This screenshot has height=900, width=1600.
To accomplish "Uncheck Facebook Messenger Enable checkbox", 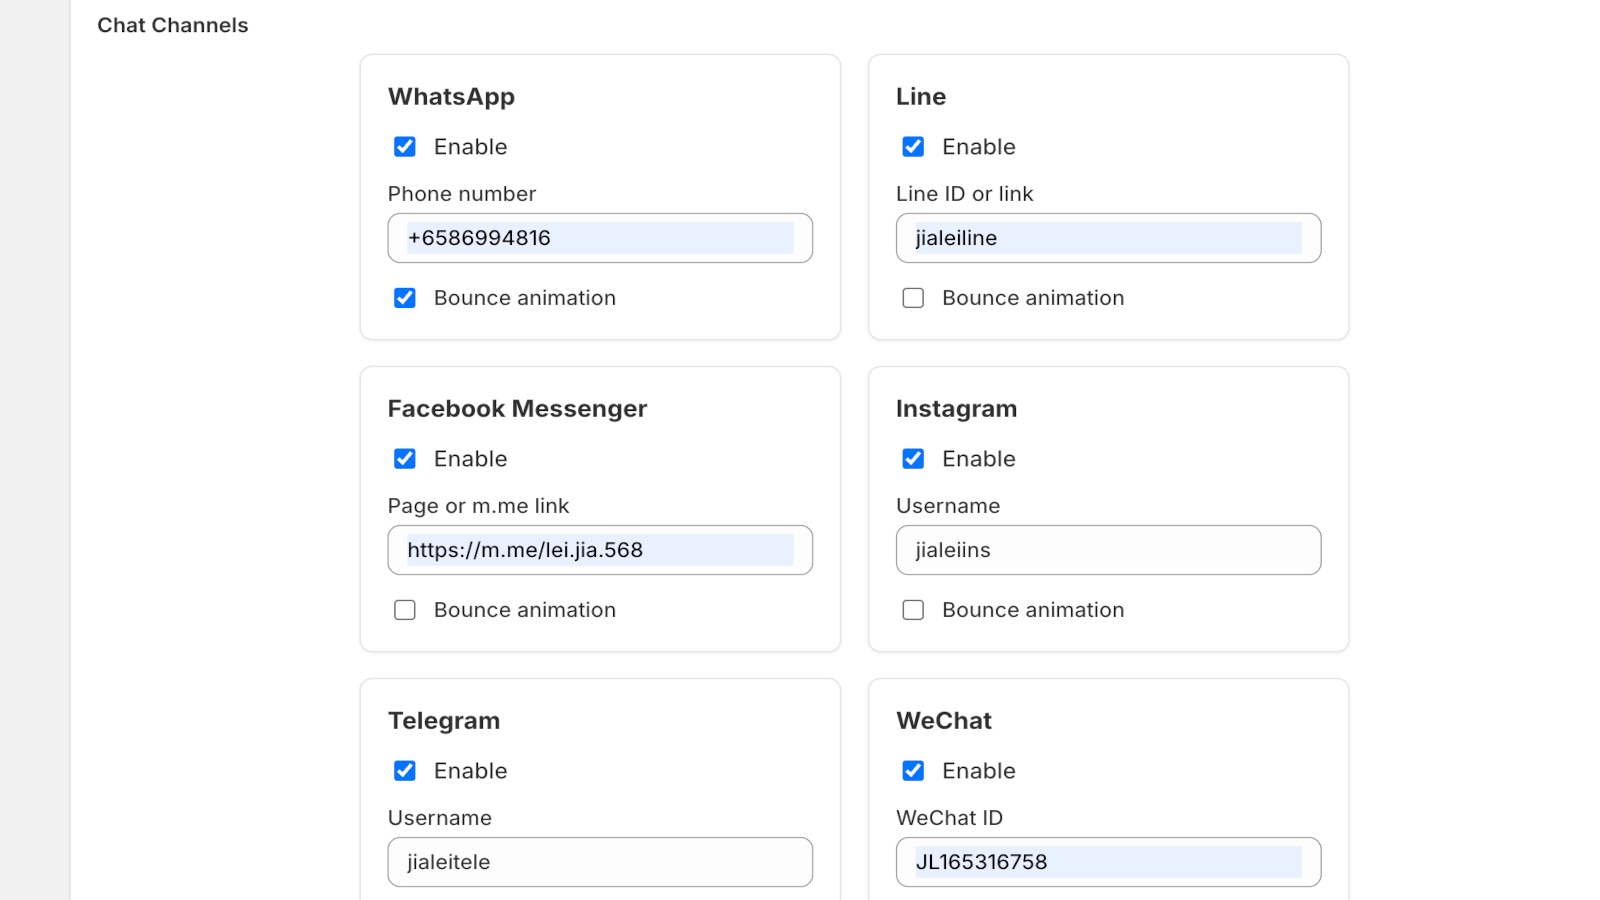I will click(405, 459).
